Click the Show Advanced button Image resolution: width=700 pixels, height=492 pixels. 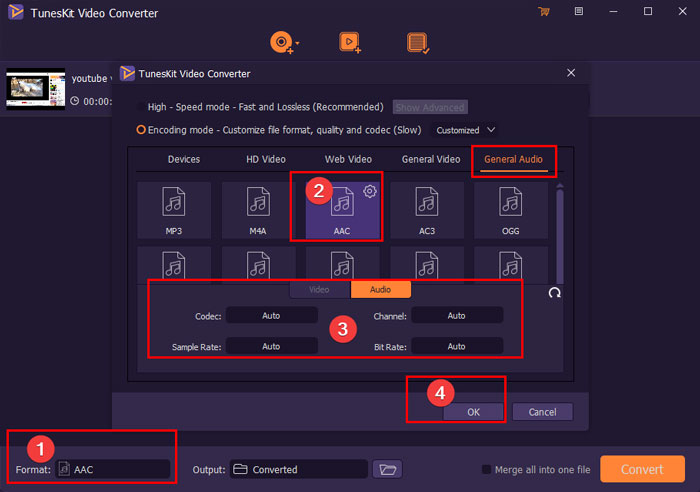coord(430,107)
